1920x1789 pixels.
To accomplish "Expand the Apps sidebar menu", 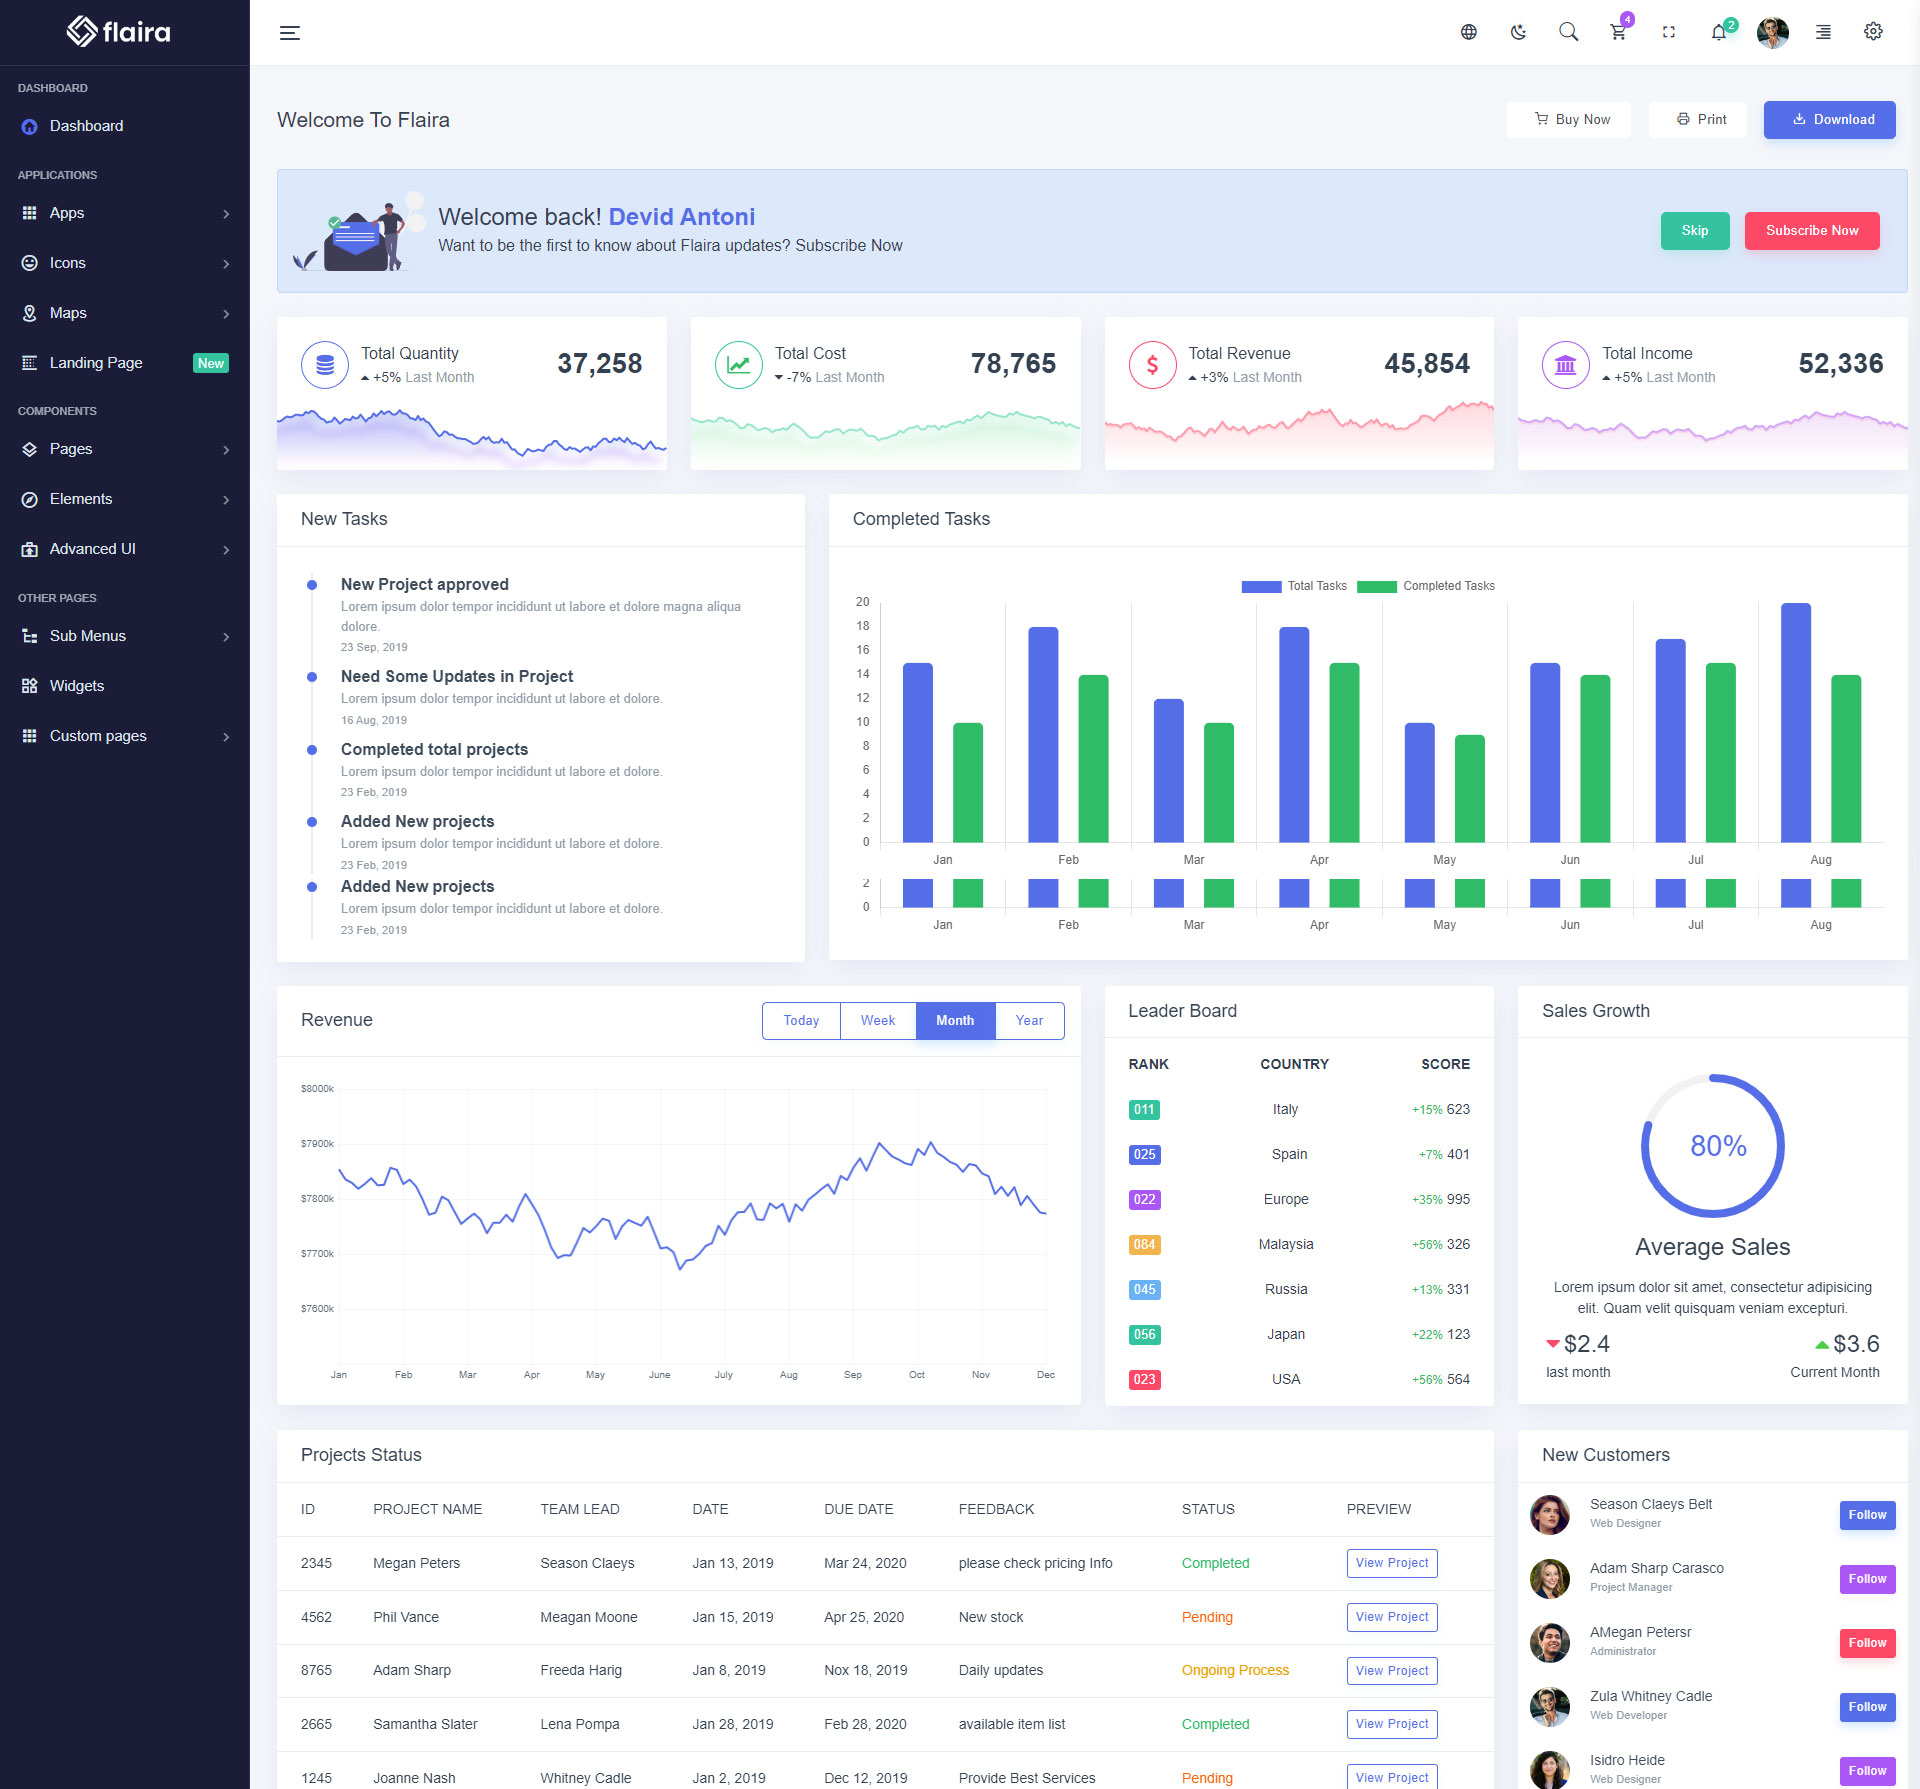I will pyautogui.click(x=124, y=213).
